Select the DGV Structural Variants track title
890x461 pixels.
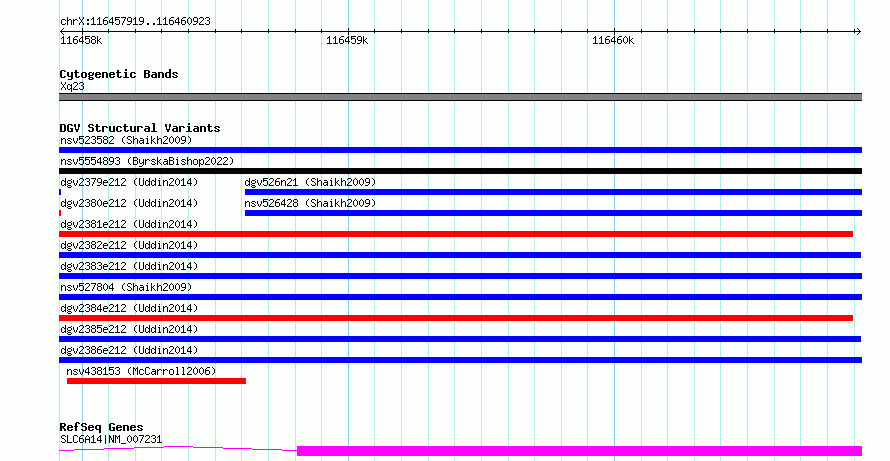click(140, 128)
